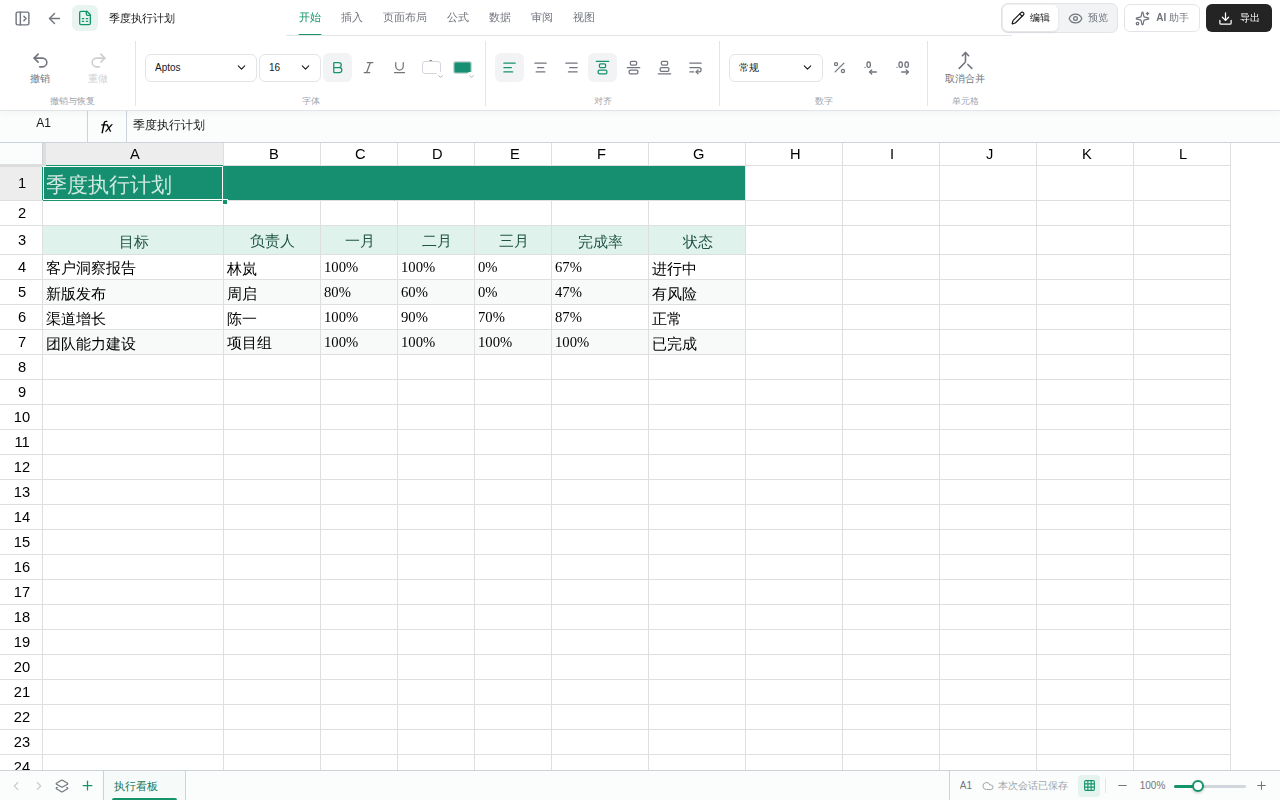This screenshot has height=800, width=1280.
Task: Open the Aptos font dropdown
Action: coord(201,68)
